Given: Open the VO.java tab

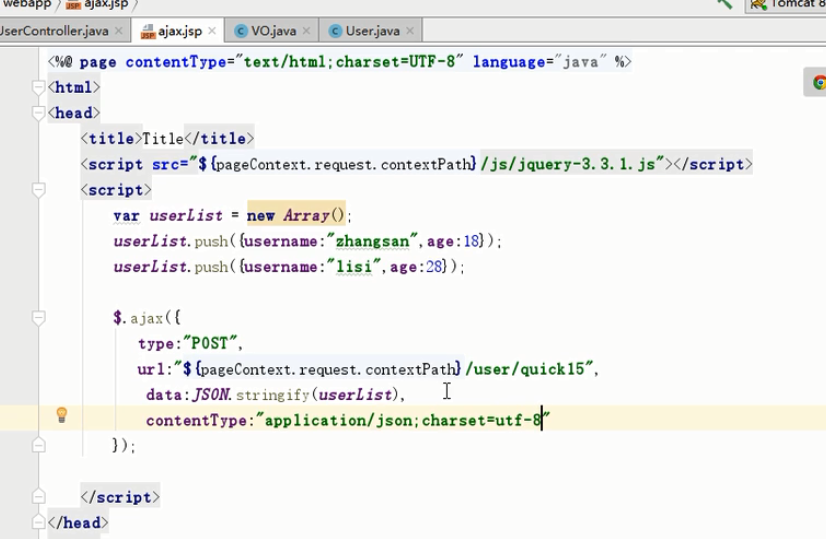Looking at the screenshot, I should click(273, 31).
